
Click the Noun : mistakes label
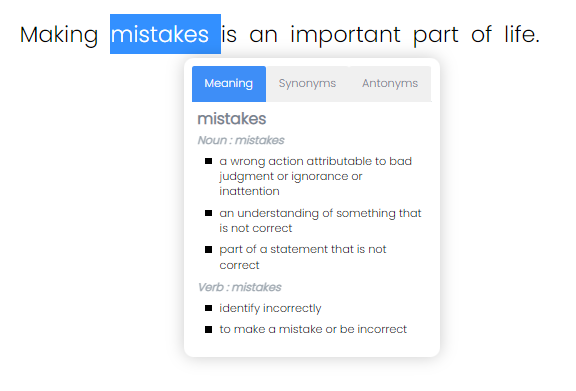pyautogui.click(x=241, y=140)
